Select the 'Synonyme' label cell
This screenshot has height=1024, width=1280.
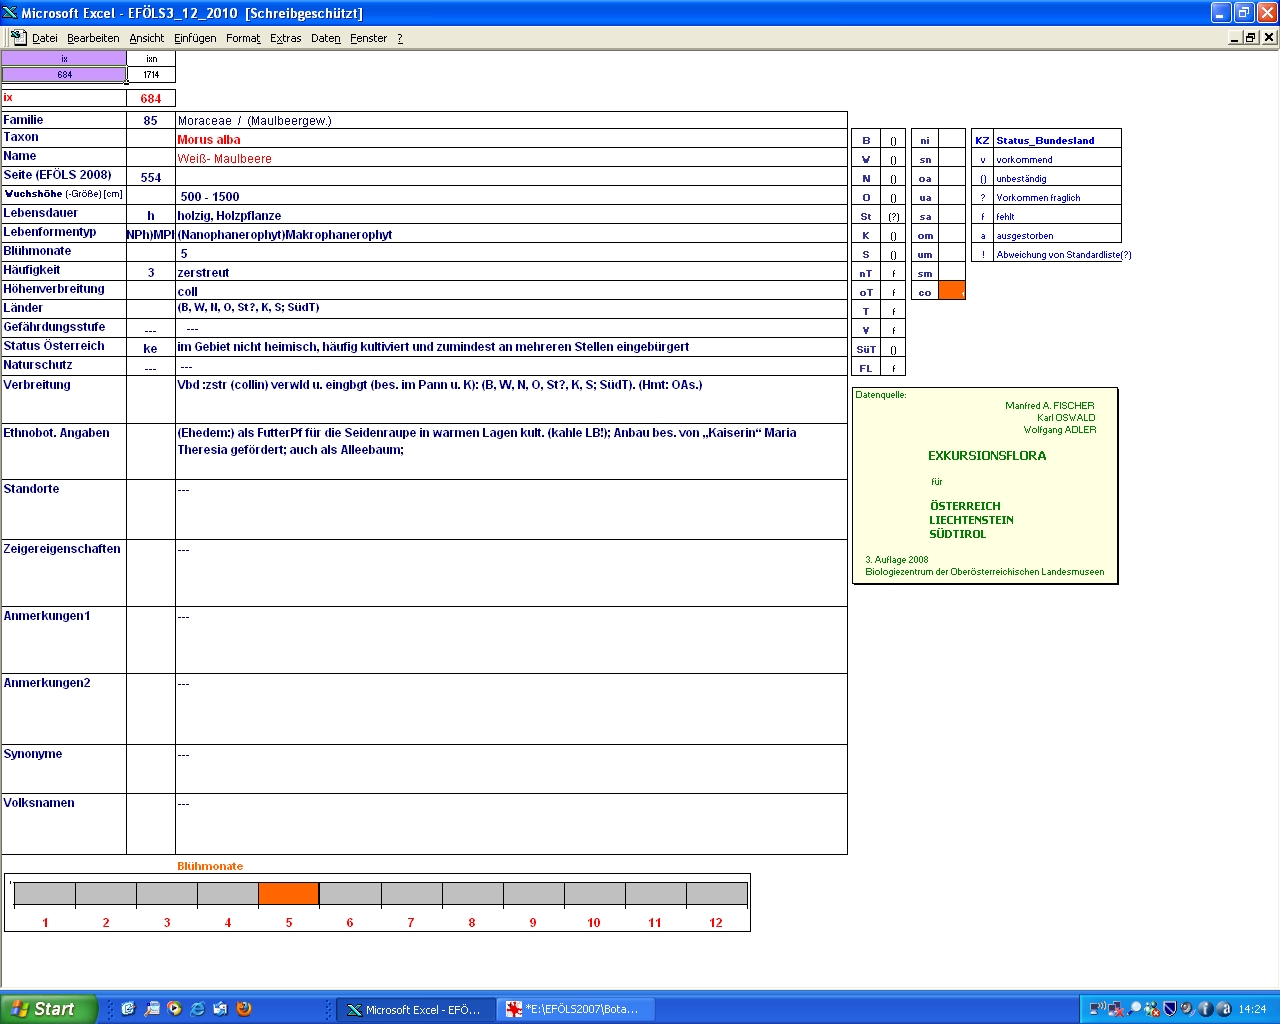[x=64, y=769]
